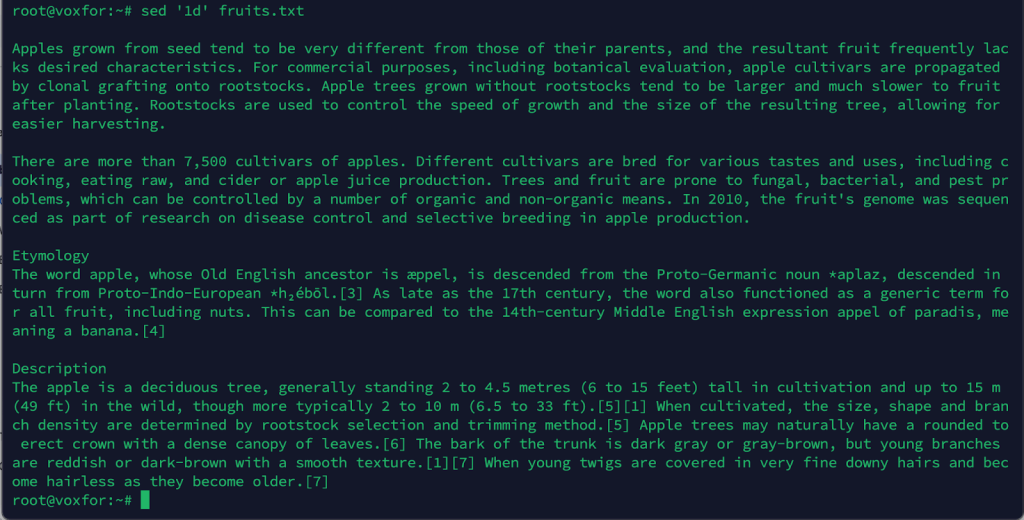Viewport: 1024px width, 520px height.
Task: Click the year 2010 in the genome sentence
Action: [725, 199]
